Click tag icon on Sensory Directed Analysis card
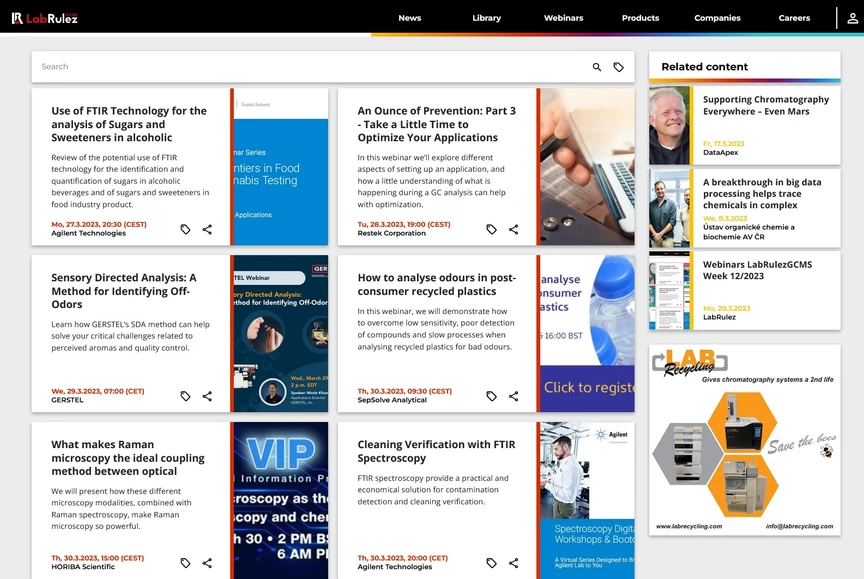 tap(185, 396)
